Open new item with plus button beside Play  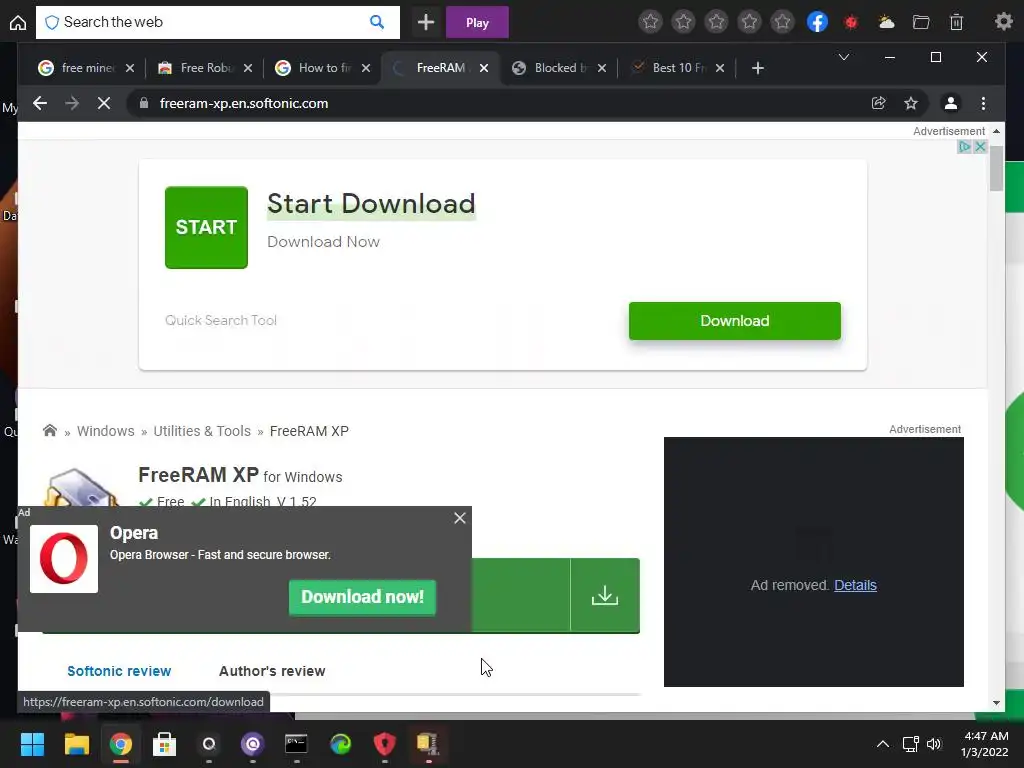[x=426, y=22]
